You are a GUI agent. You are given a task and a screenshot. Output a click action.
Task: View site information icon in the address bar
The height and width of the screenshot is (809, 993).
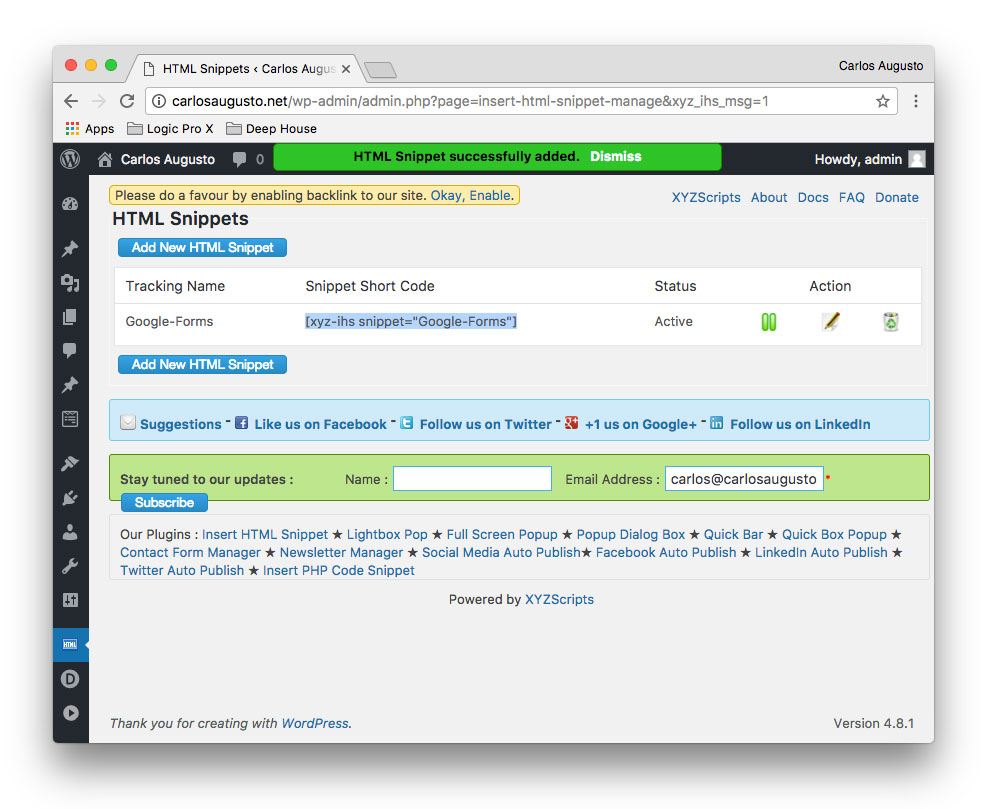click(x=159, y=101)
